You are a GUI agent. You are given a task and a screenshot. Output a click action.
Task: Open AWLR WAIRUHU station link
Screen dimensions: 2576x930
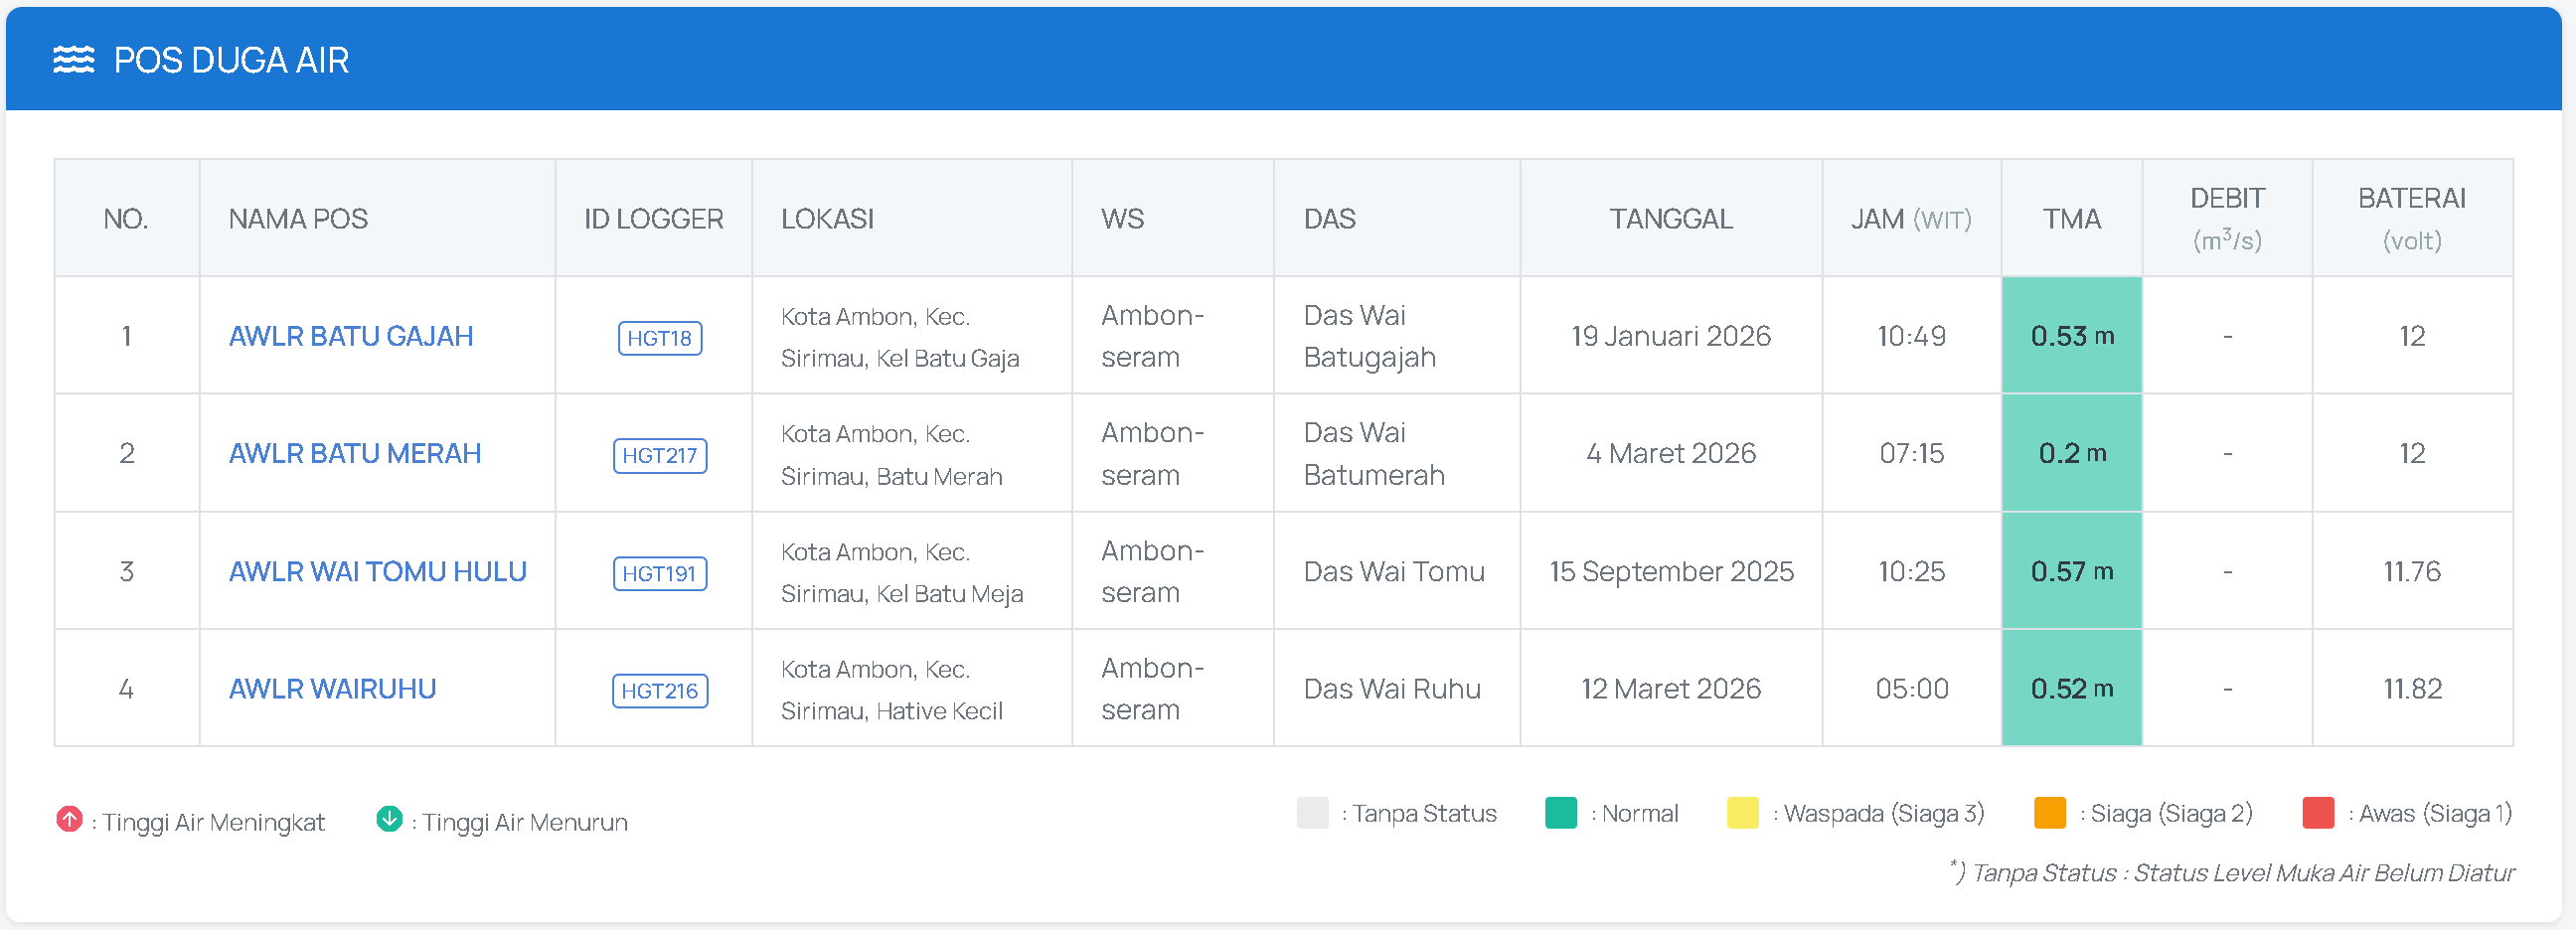tap(333, 689)
